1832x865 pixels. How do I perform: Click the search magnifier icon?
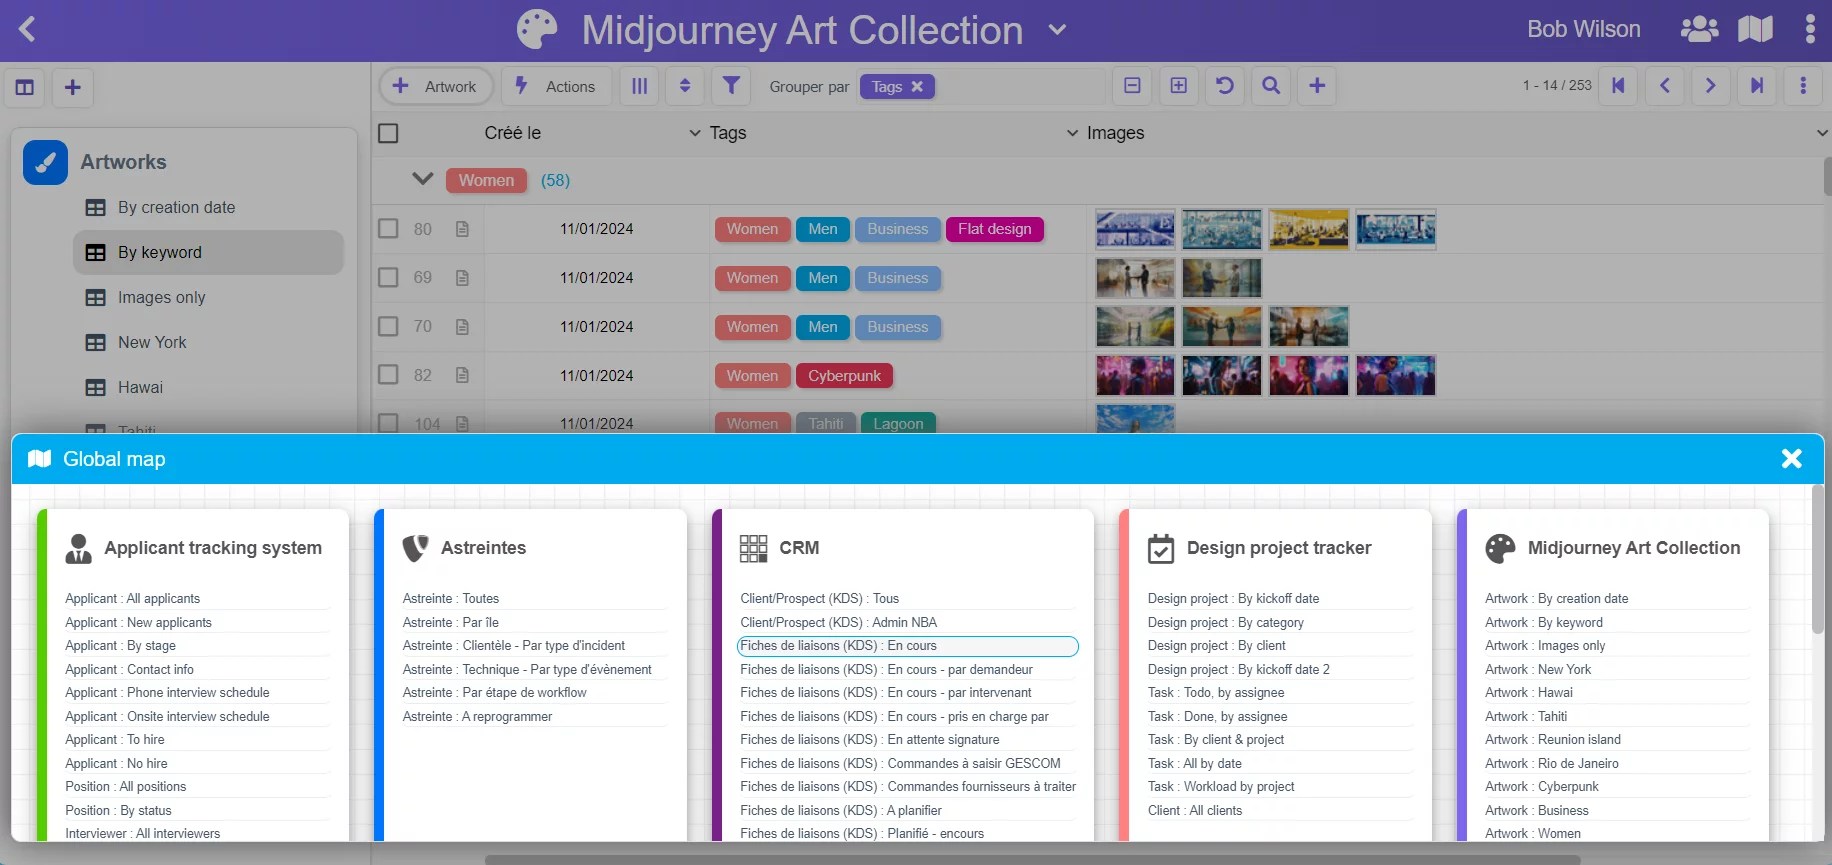pyautogui.click(x=1271, y=86)
